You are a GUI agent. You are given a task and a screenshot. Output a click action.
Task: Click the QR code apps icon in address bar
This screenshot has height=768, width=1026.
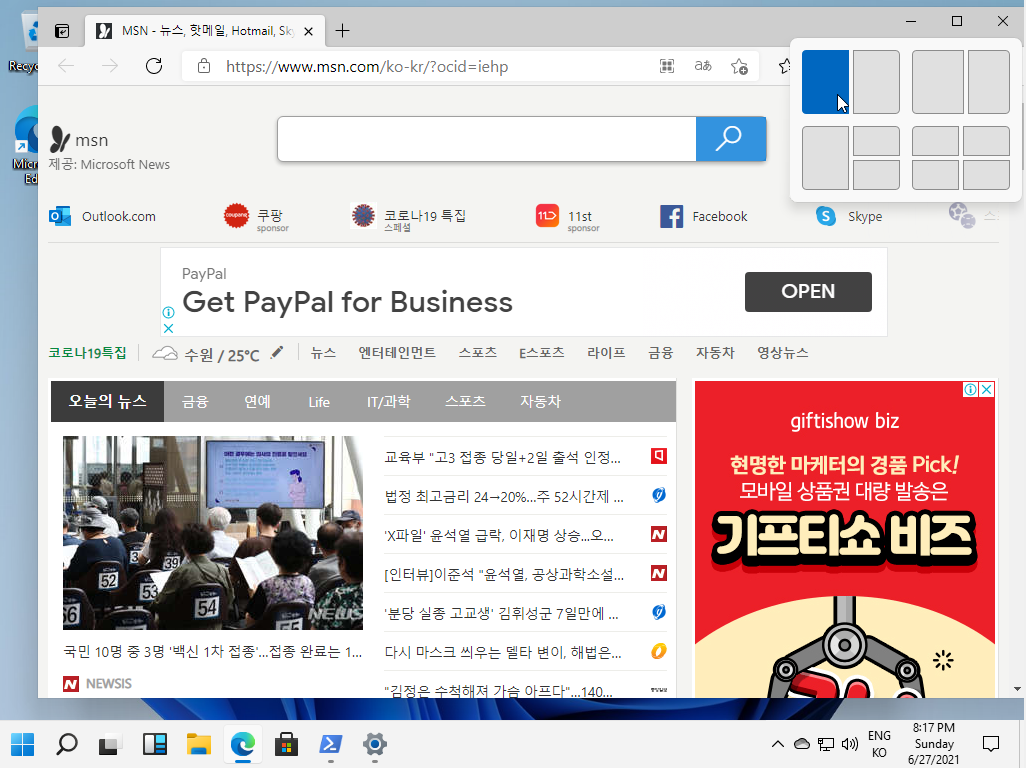click(x=667, y=66)
